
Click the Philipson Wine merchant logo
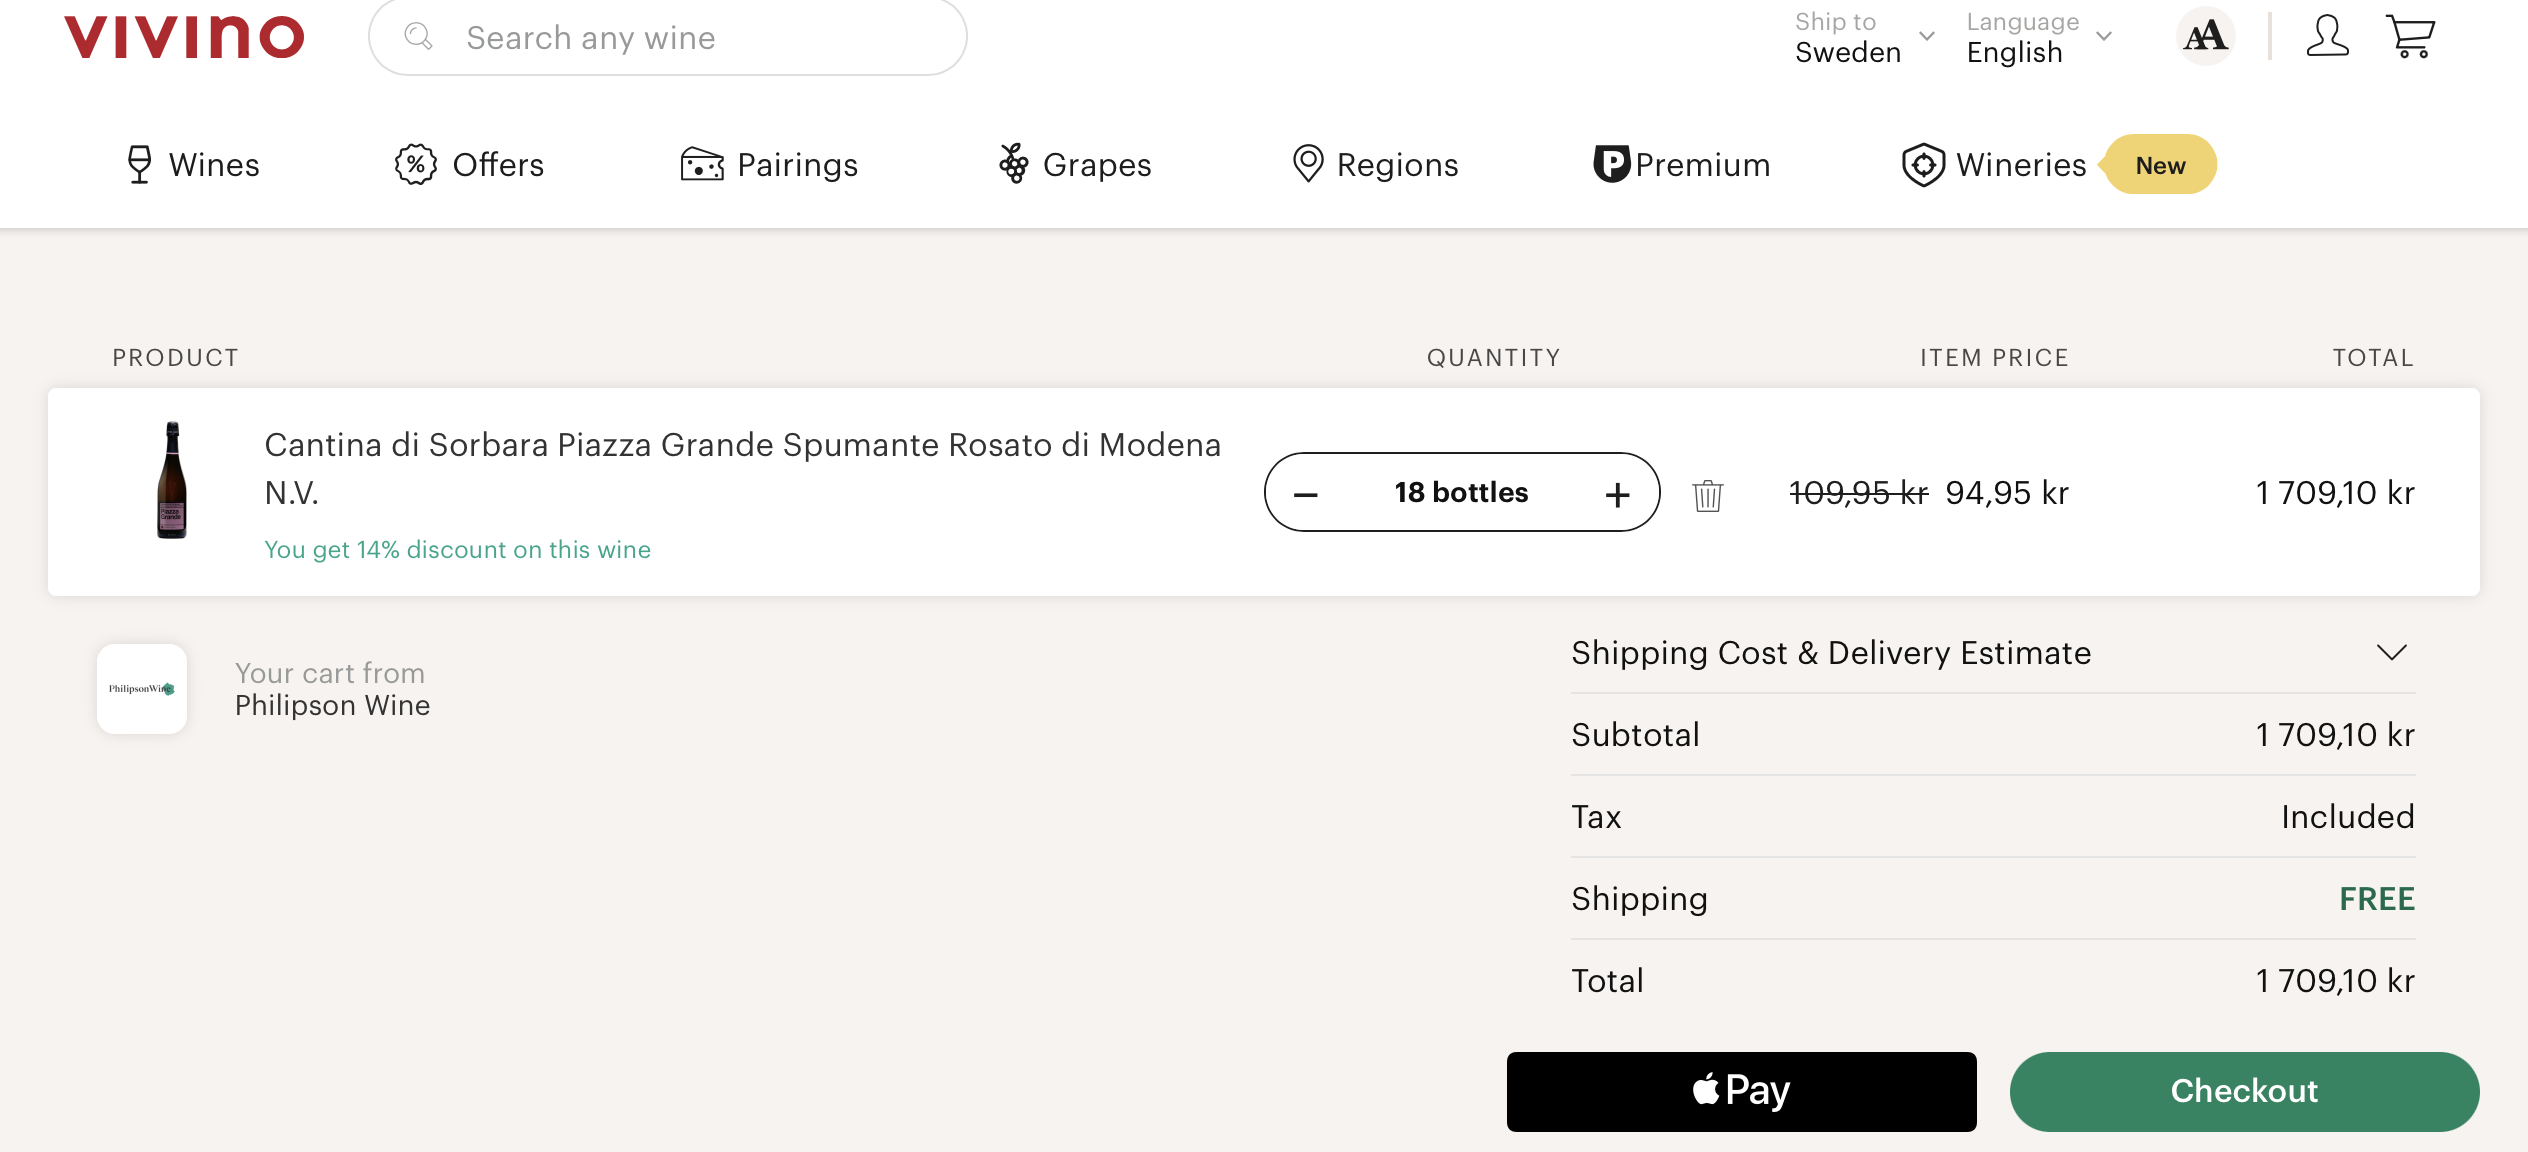pyautogui.click(x=142, y=689)
